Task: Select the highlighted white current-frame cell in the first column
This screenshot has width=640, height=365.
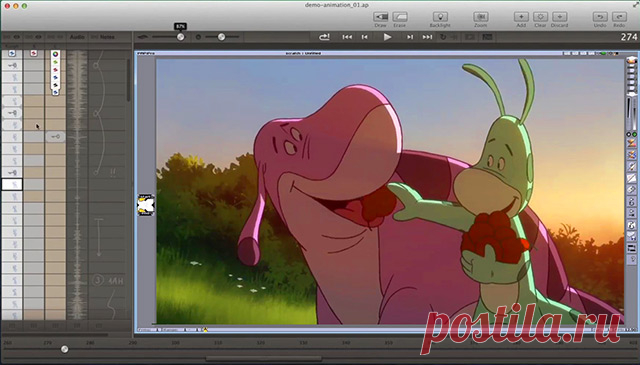Action: pos(12,184)
